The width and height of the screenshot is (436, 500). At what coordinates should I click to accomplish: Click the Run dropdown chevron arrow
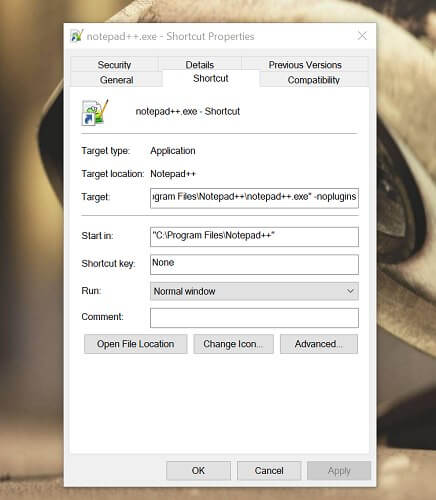click(x=350, y=291)
